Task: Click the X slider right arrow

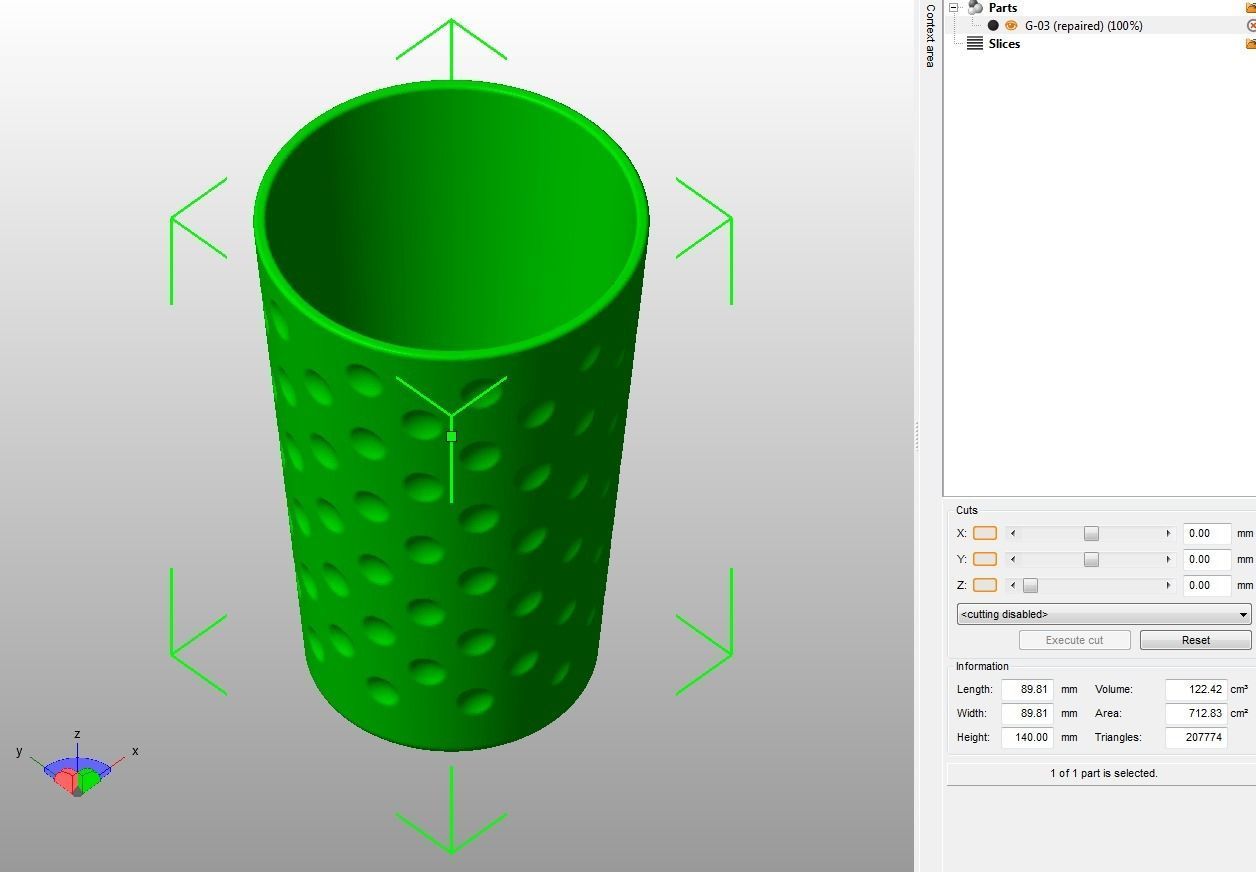Action: coord(1168,533)
